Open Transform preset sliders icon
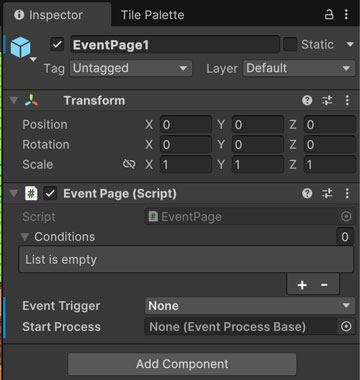 tap(327, 100)
